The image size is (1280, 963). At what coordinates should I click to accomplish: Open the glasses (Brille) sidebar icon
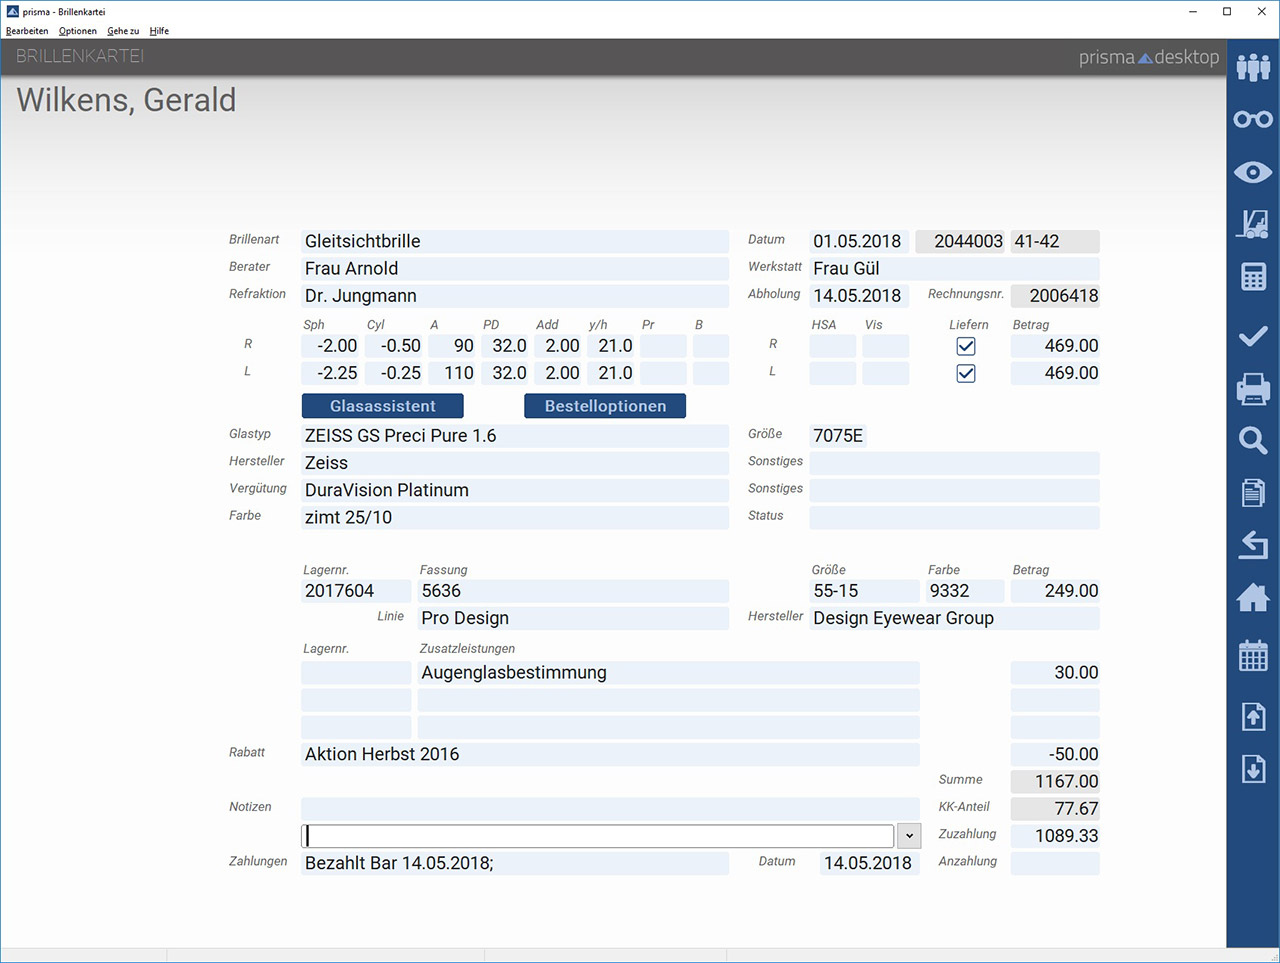click(1253, 120)
